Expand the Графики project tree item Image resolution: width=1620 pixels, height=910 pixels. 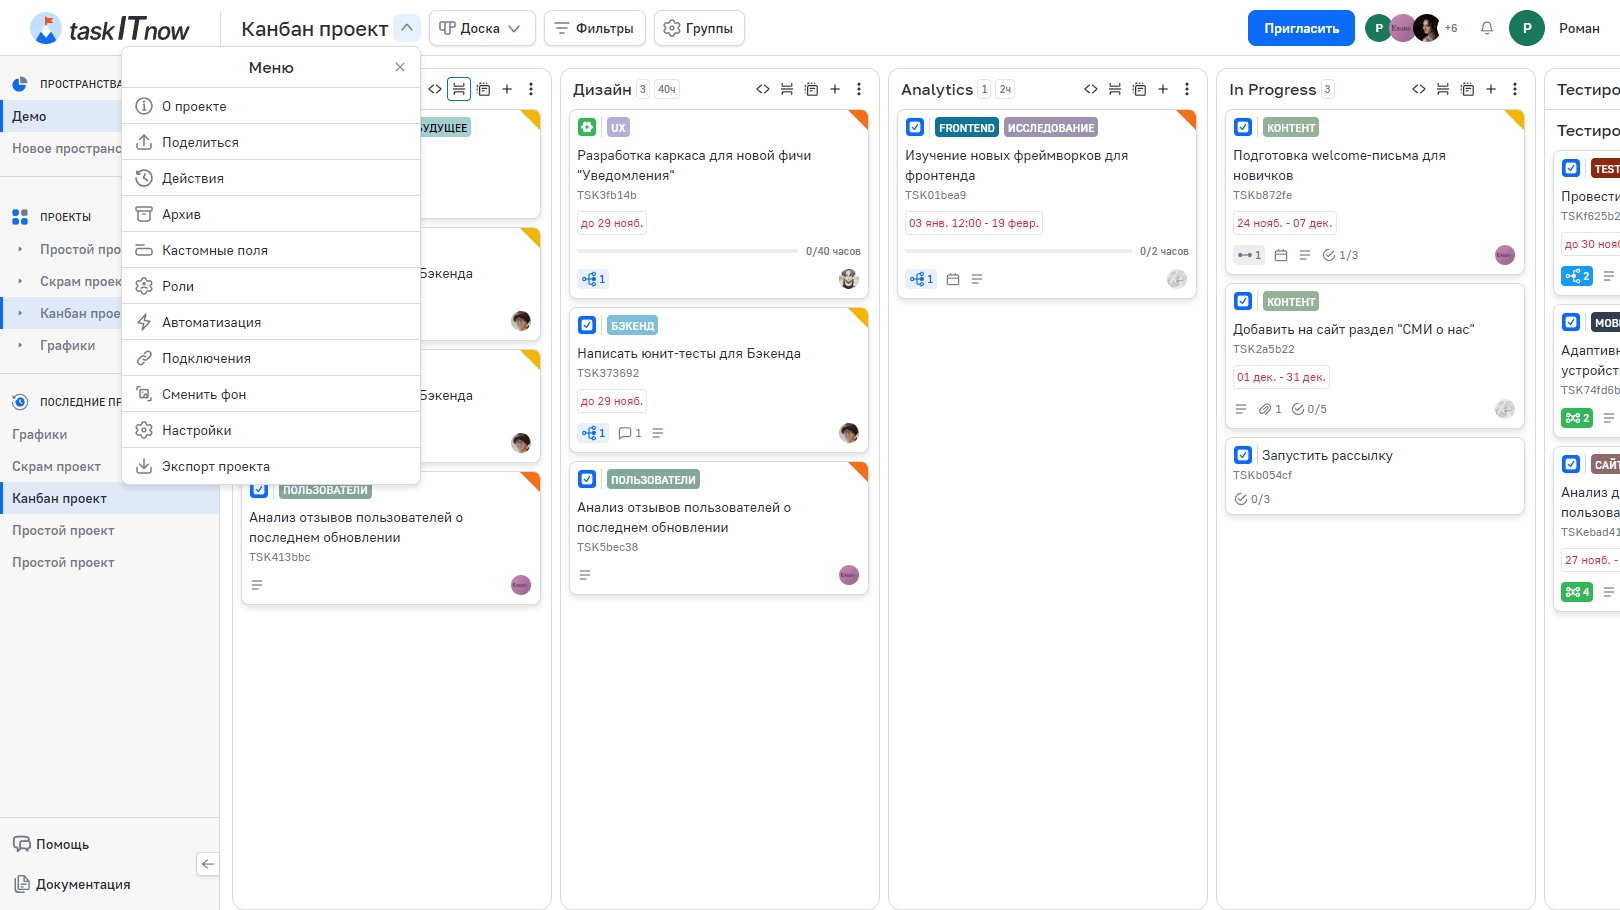click(x=20, y=345)
